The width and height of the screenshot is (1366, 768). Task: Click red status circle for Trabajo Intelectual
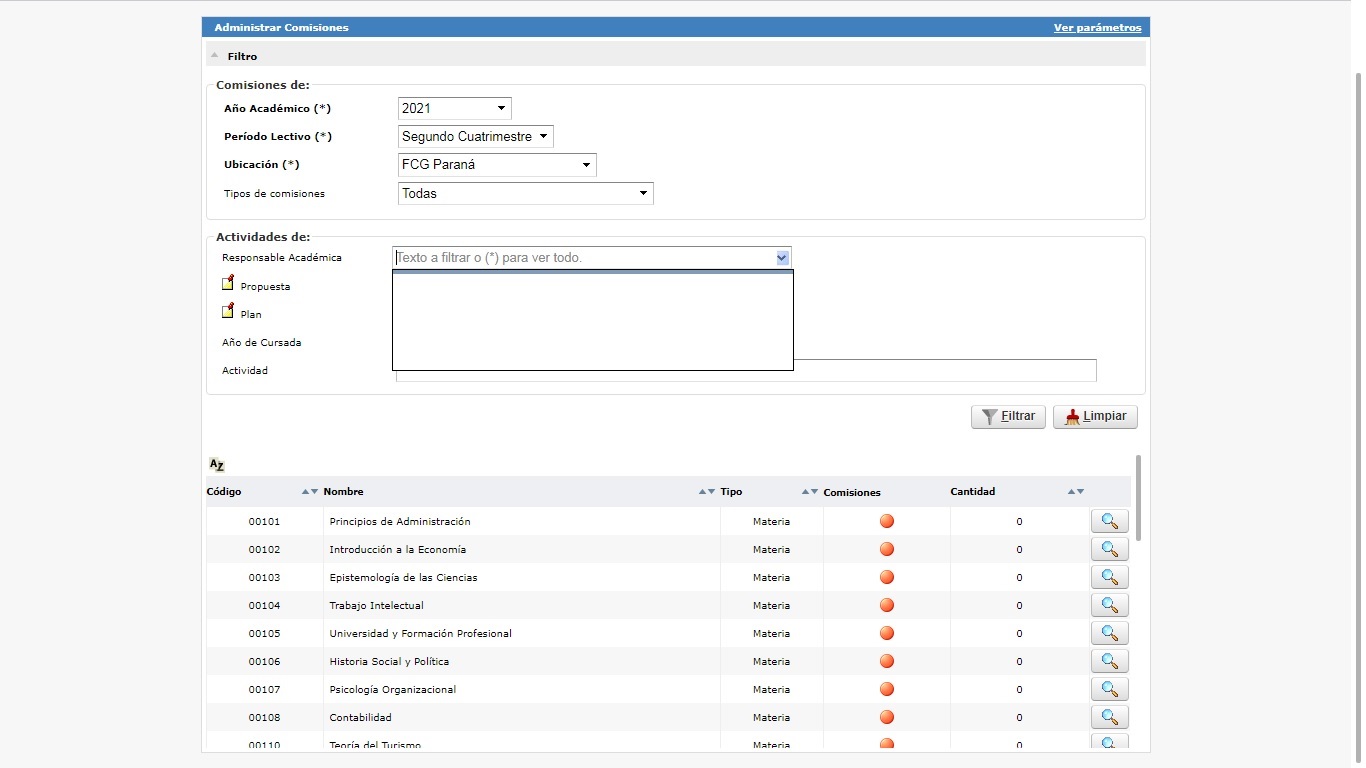pyautogui.click(x=886, y=605)
